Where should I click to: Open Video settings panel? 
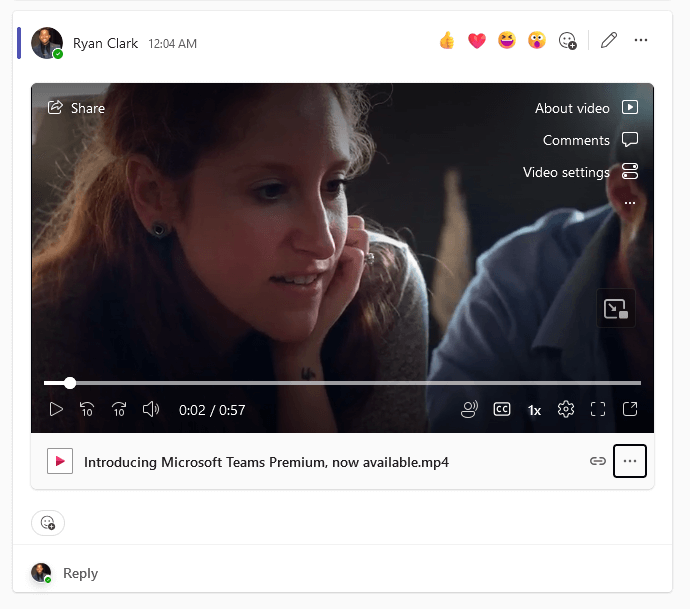[x=580, y=172]
